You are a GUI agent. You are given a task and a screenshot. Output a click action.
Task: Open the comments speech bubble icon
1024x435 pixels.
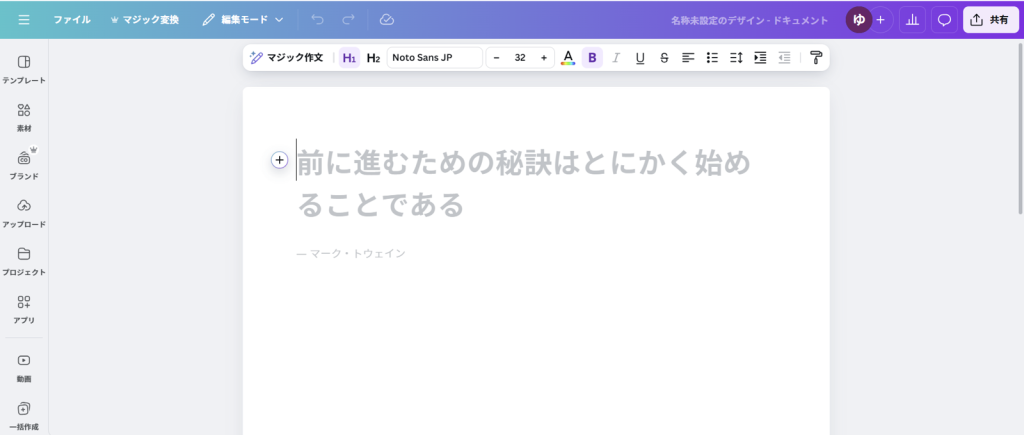943,19
